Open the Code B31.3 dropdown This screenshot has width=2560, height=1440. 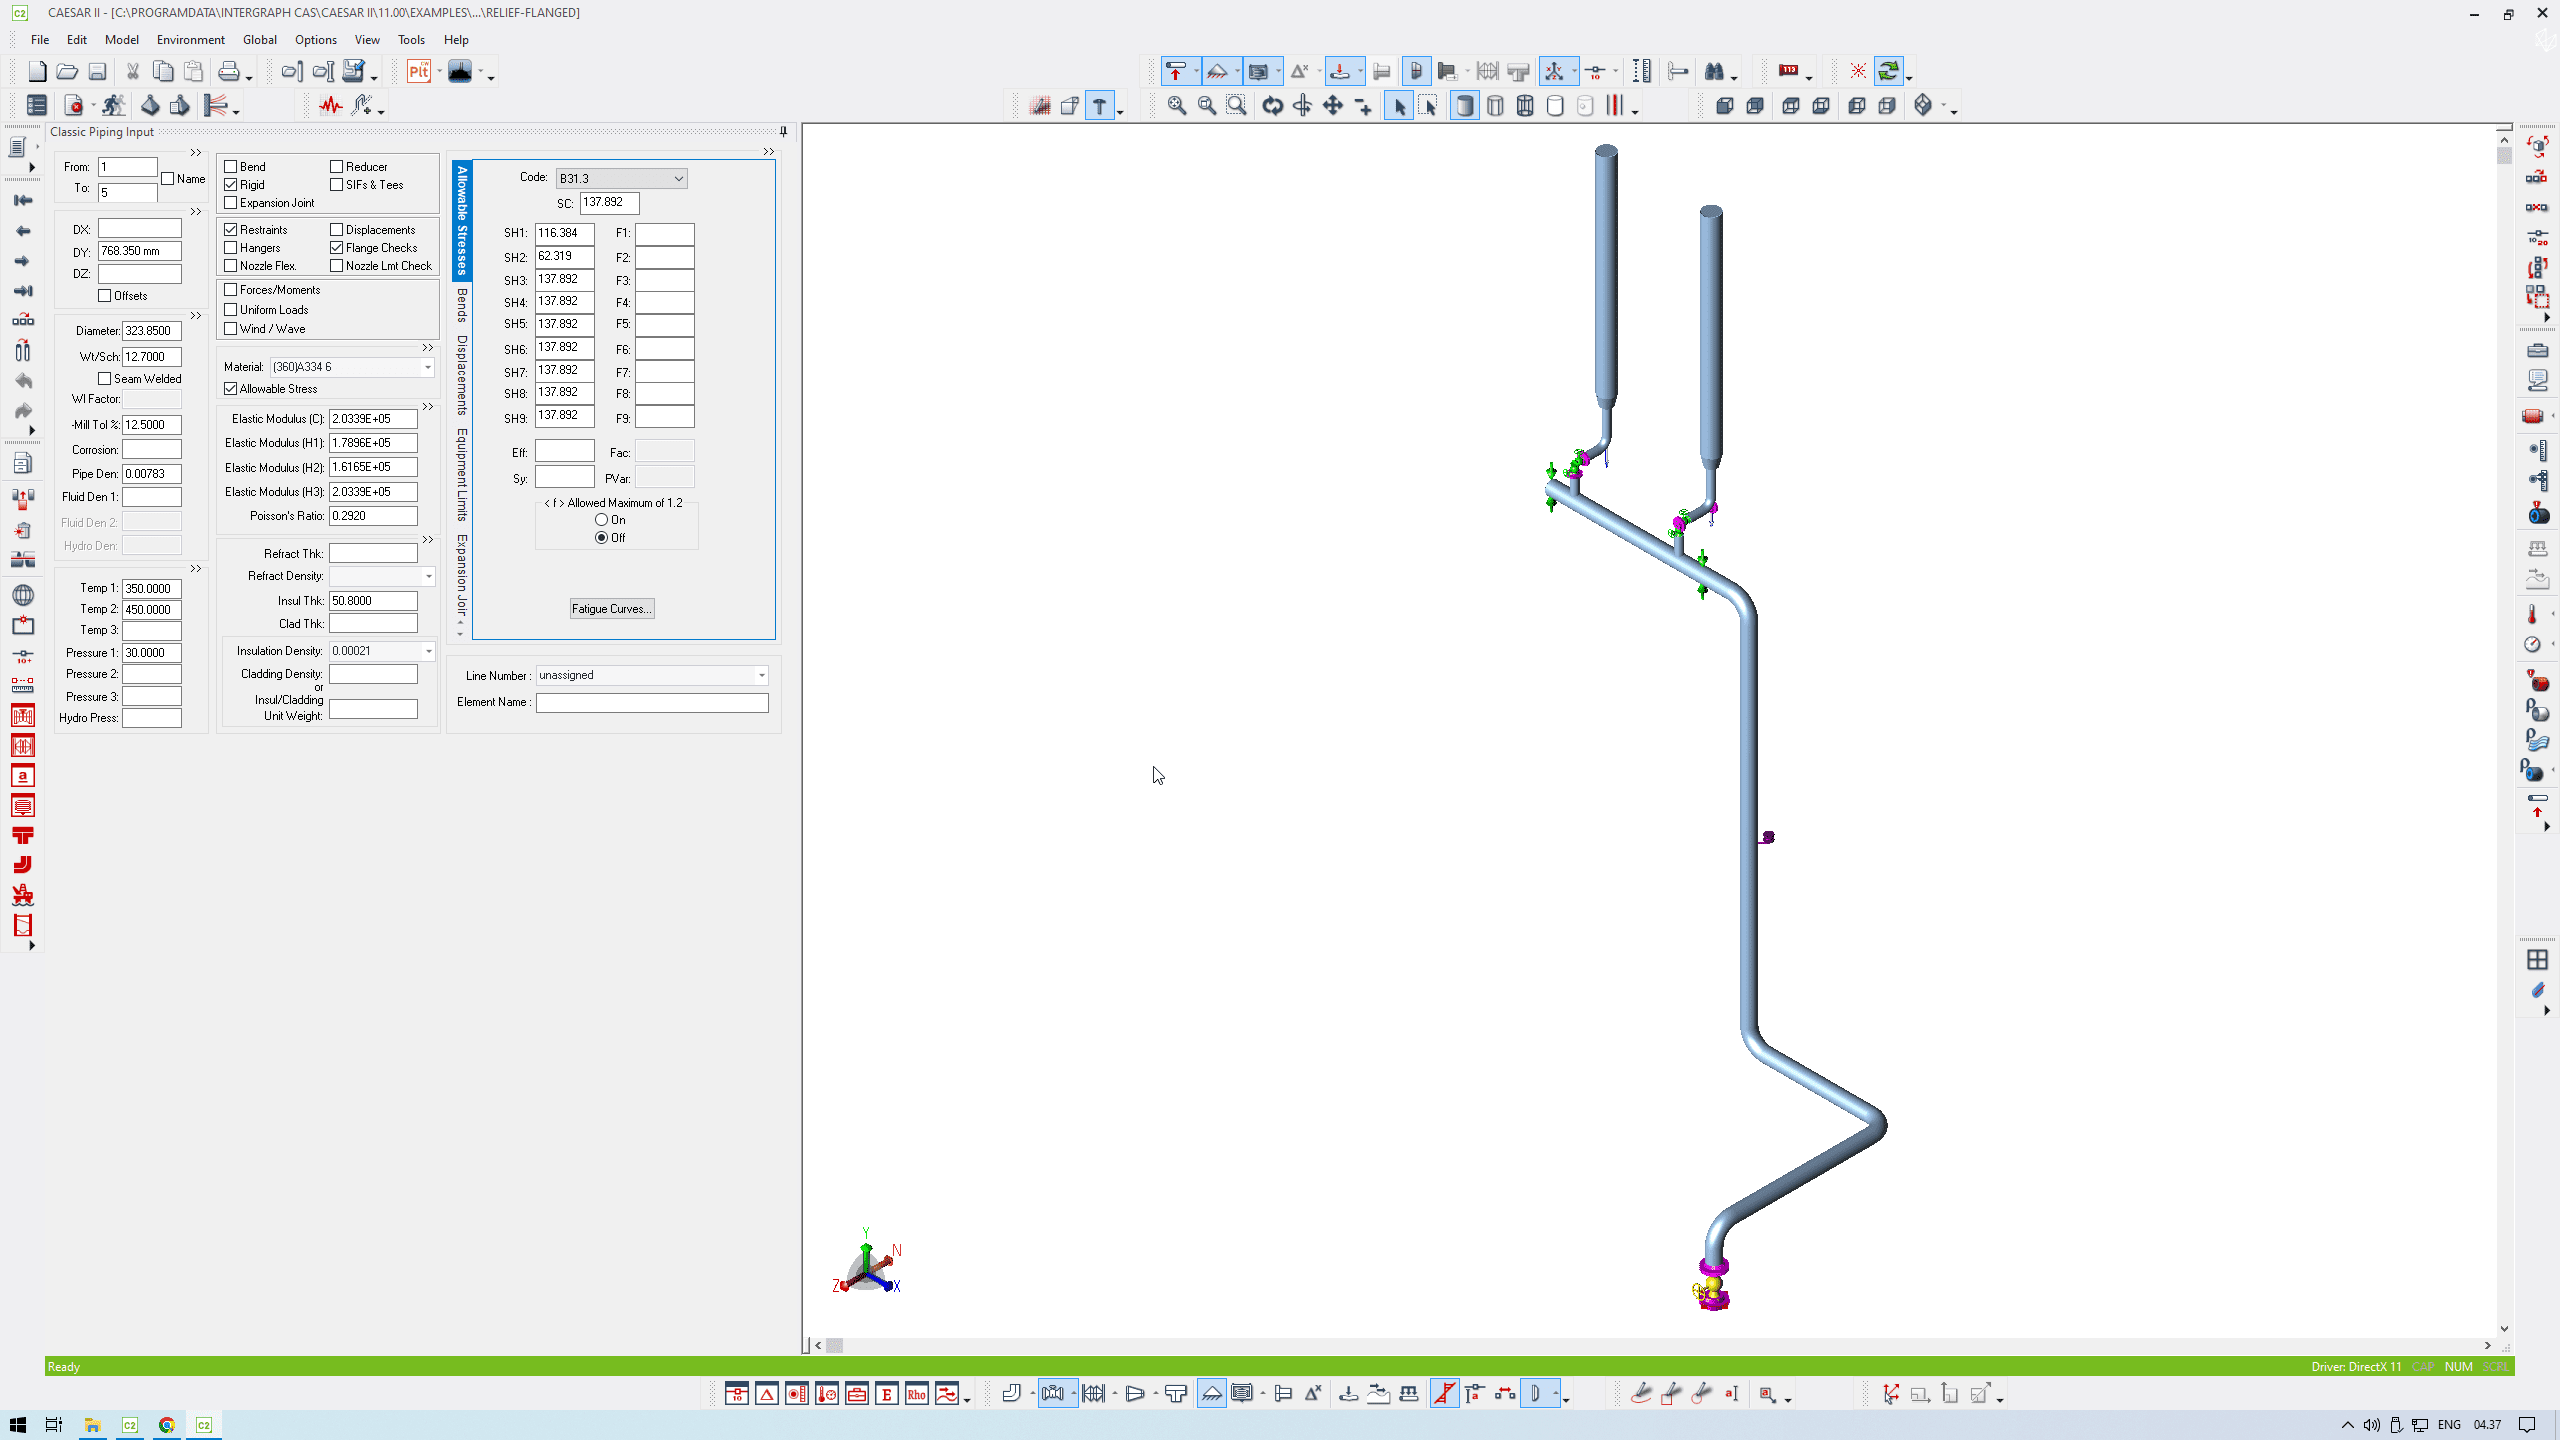point(678,179)
